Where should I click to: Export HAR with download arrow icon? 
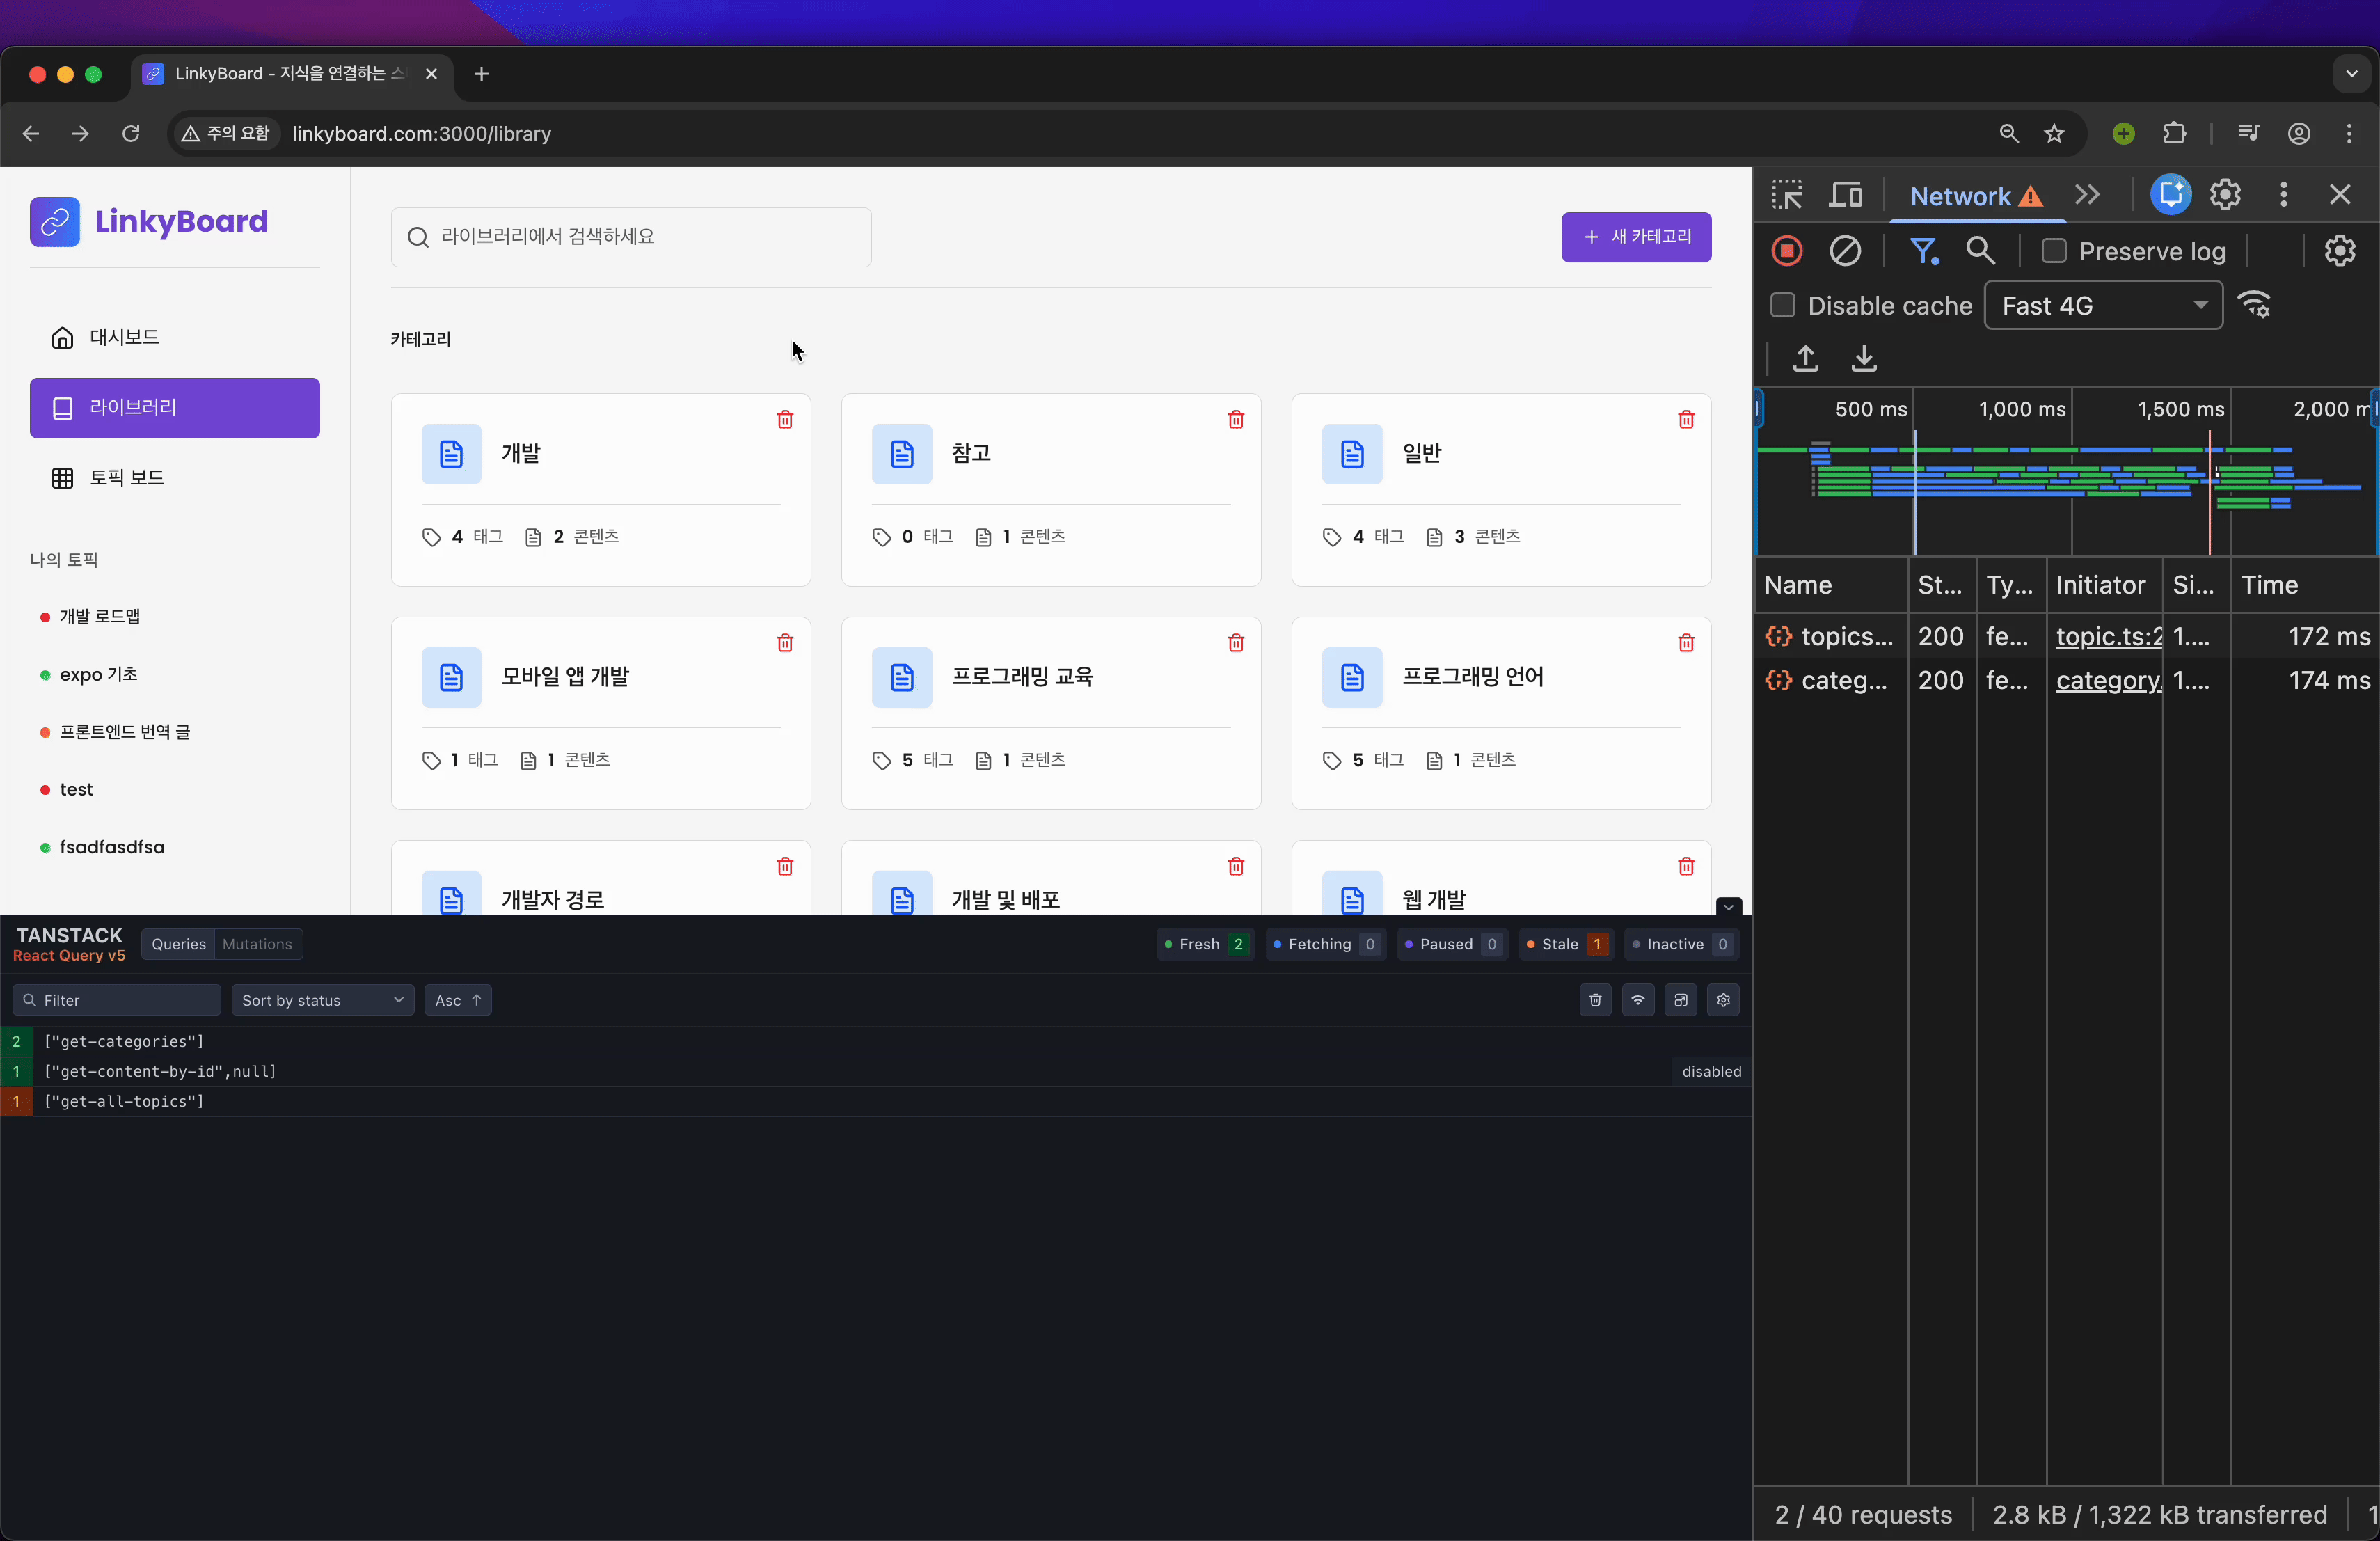tap(1864, 358)
